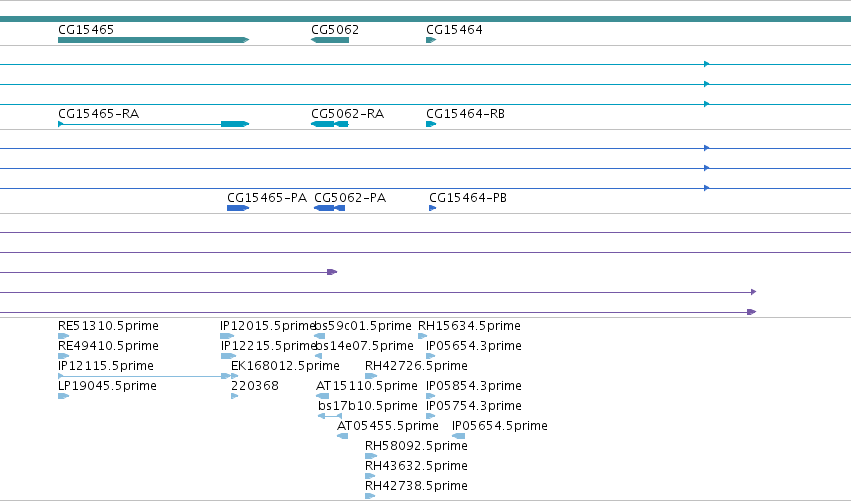Click the CG15464-RB transcript label

(465, 113)
